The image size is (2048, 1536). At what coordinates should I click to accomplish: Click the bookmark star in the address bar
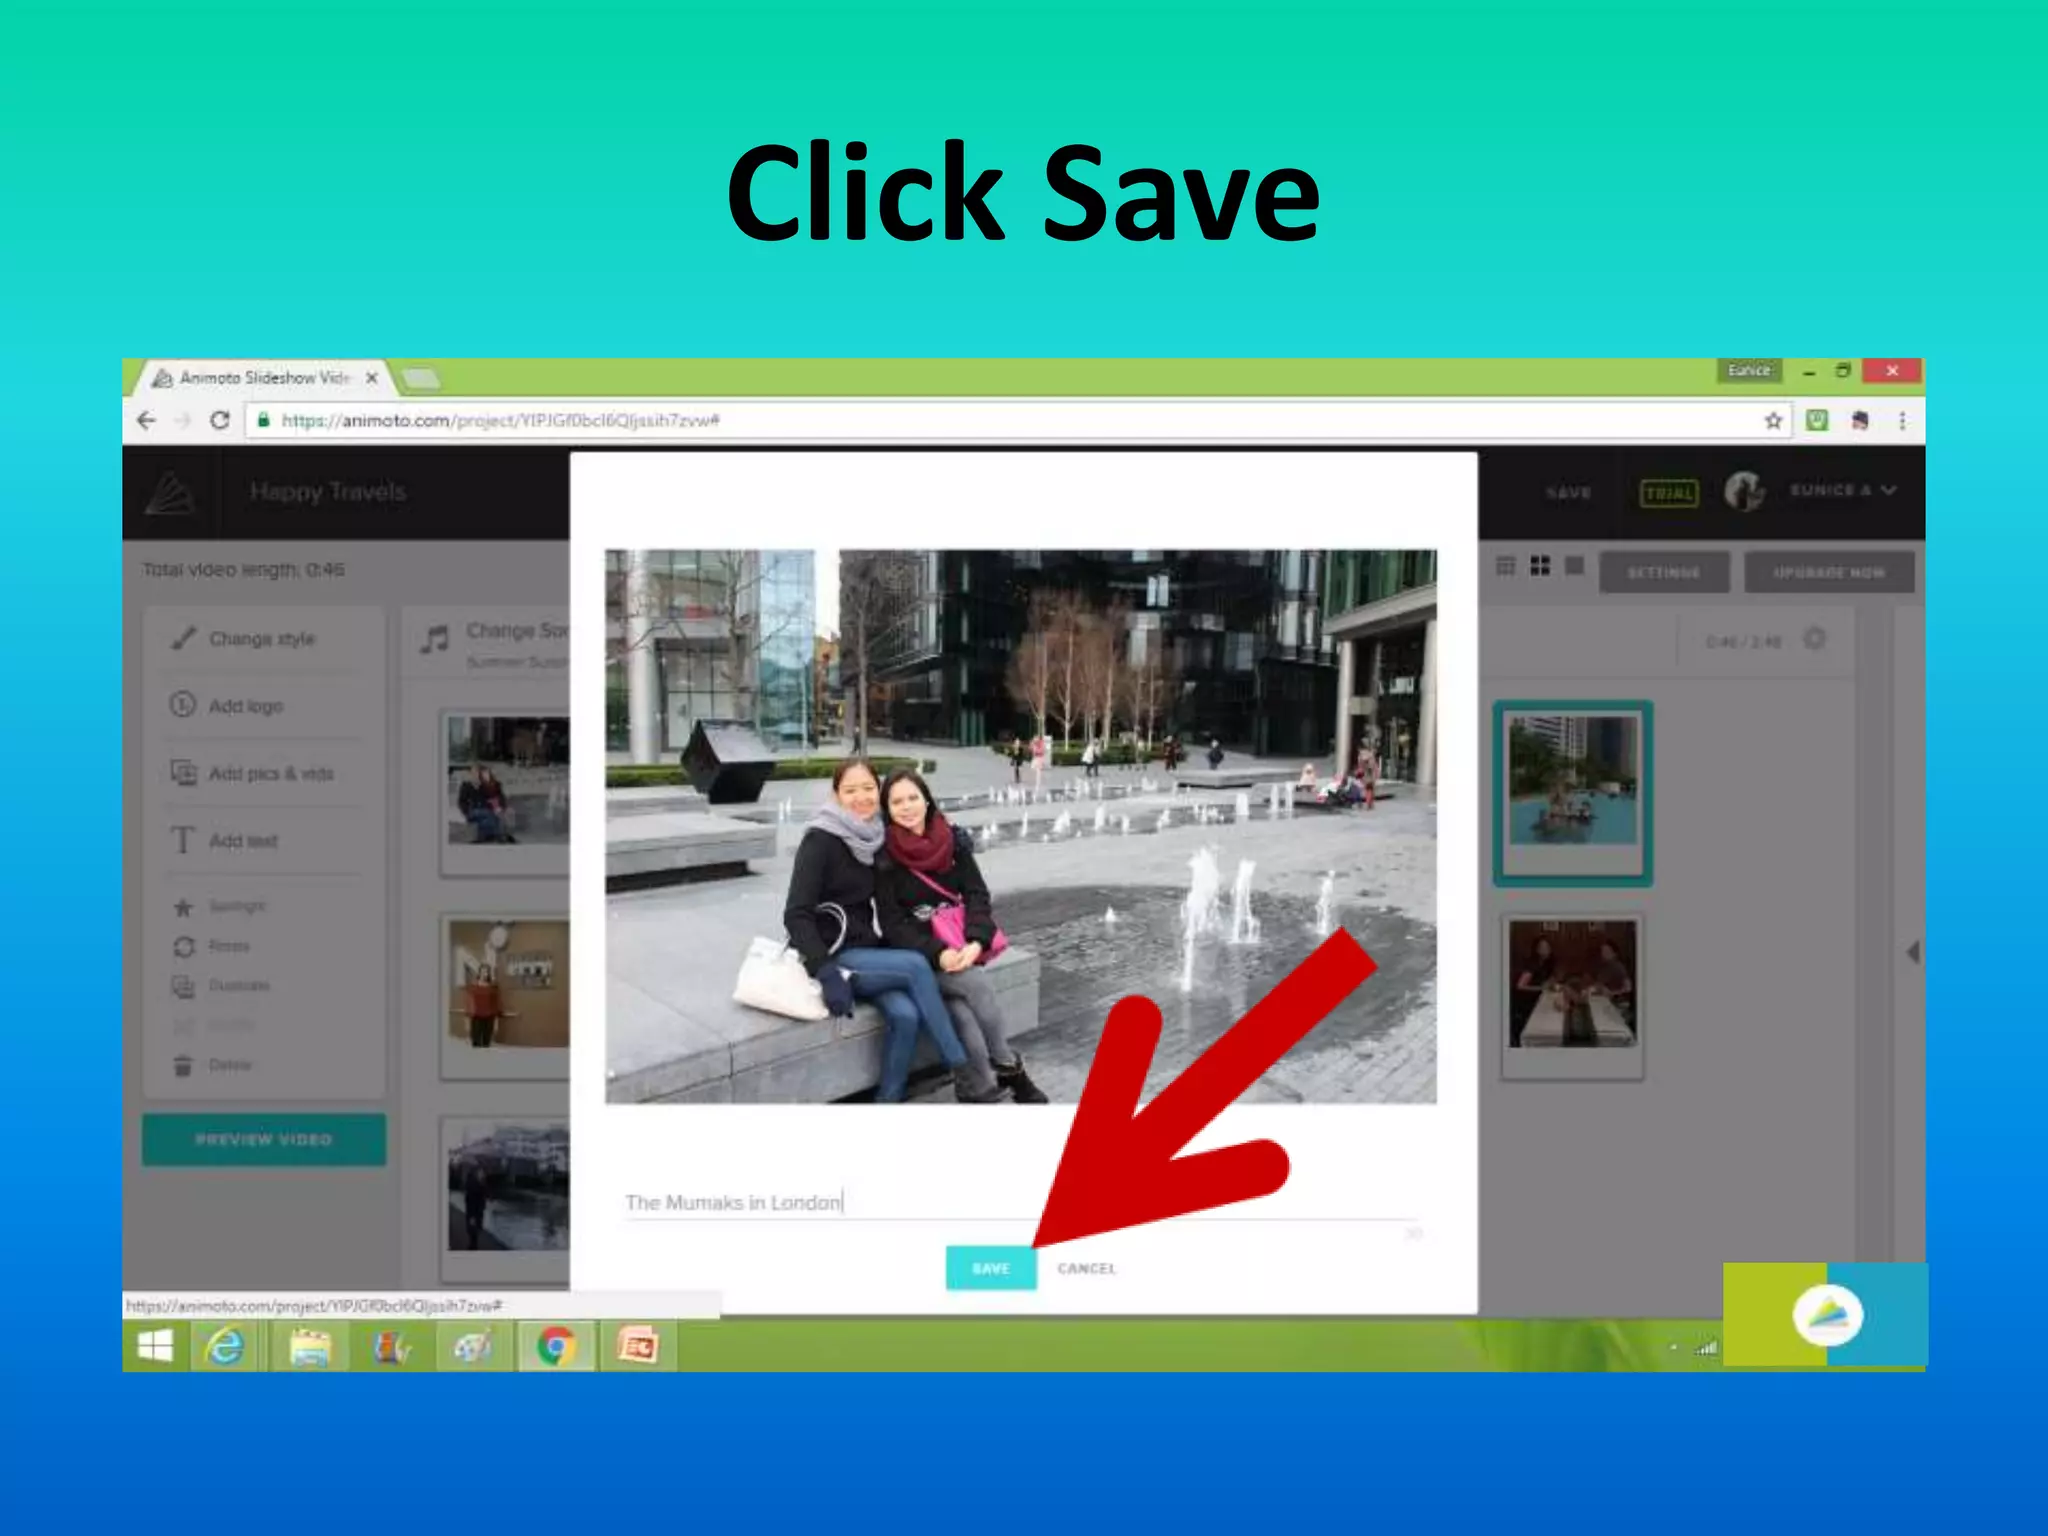click(1773, 421)
